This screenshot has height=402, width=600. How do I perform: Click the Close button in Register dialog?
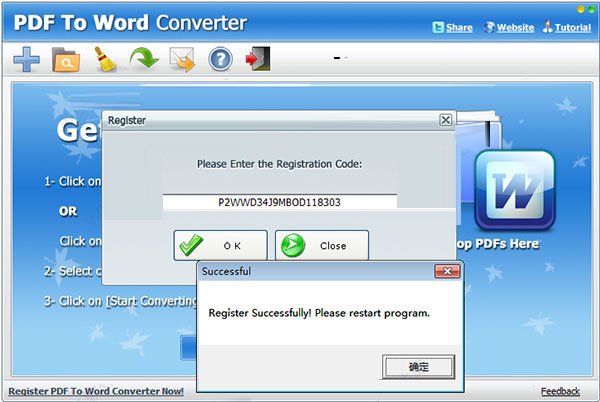(x=322, y=246)
